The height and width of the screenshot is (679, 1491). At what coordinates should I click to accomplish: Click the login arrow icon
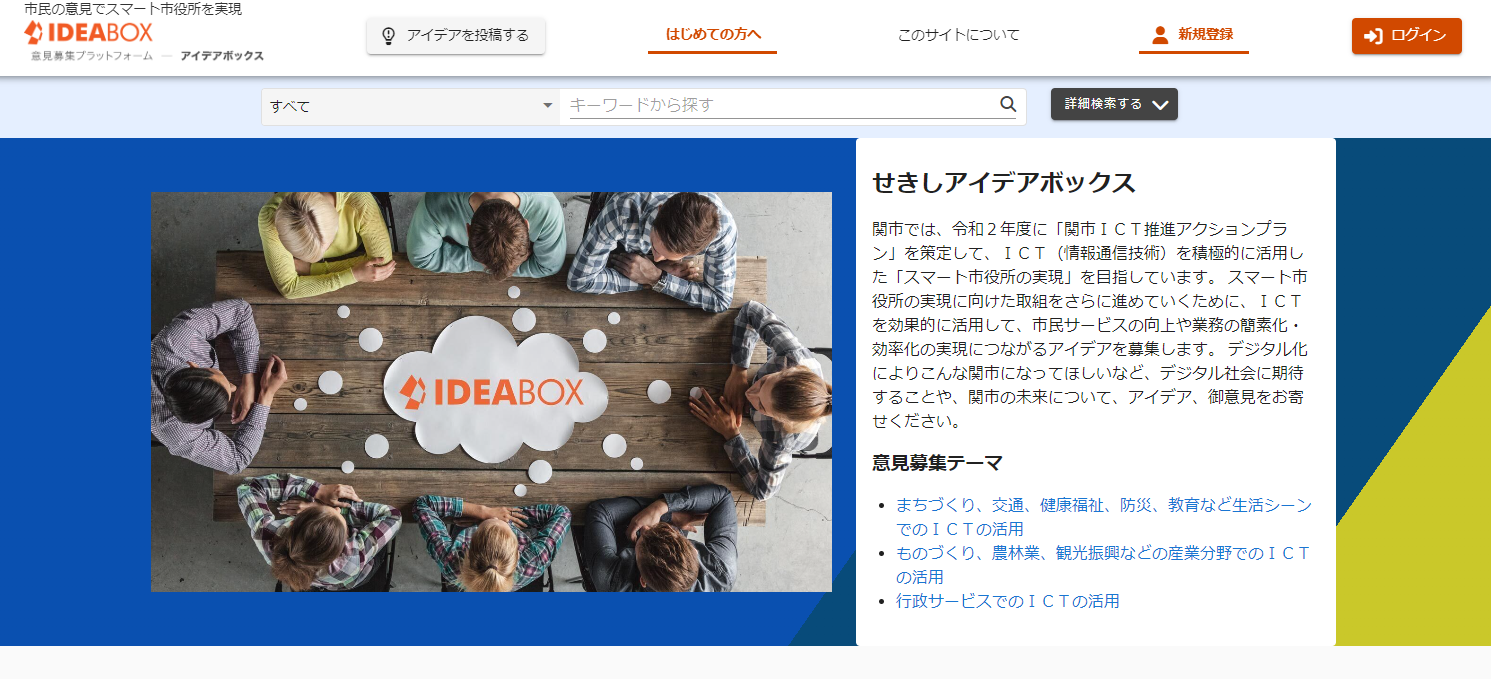click(x=1374, y=36)
